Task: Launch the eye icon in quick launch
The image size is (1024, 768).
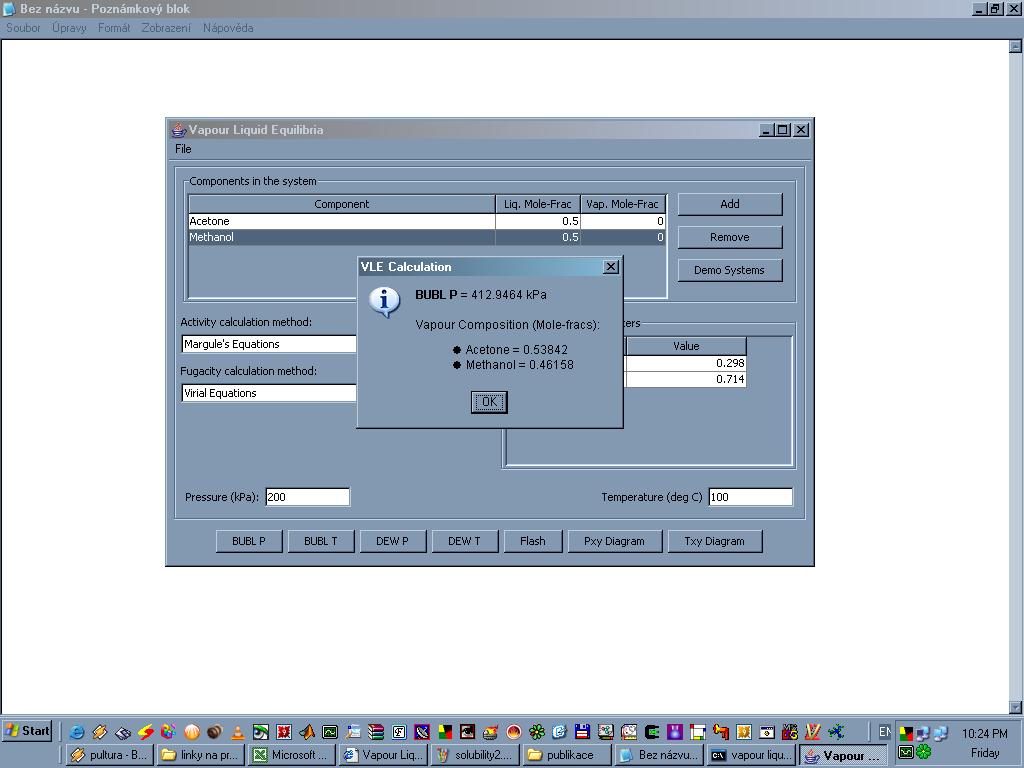Action: coord(261,731)
